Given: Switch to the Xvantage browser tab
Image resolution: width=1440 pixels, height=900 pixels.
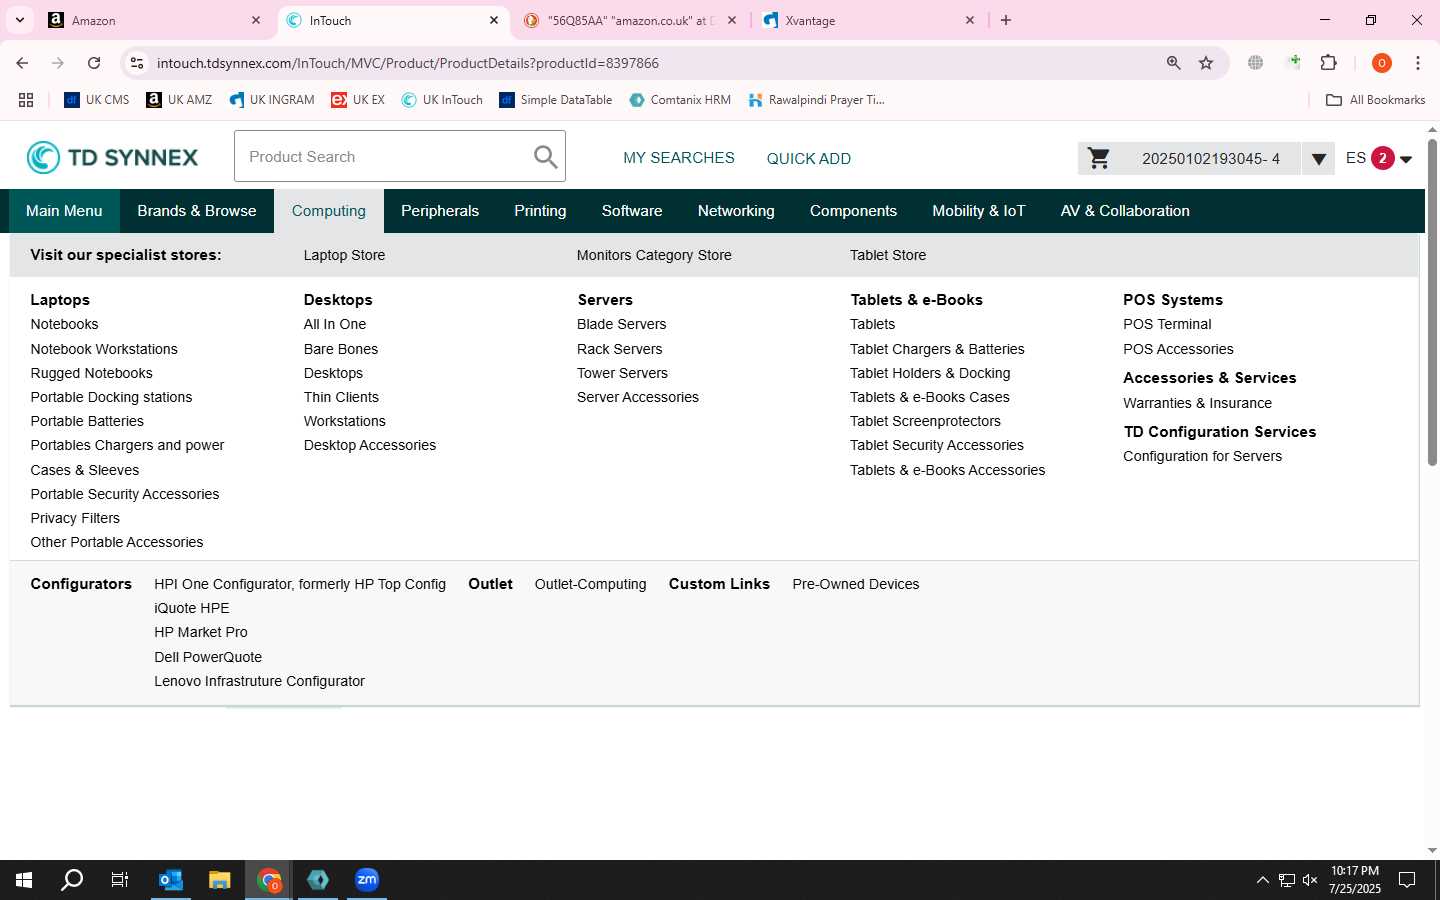Looking at the screenshot, I should pos(870,21).
